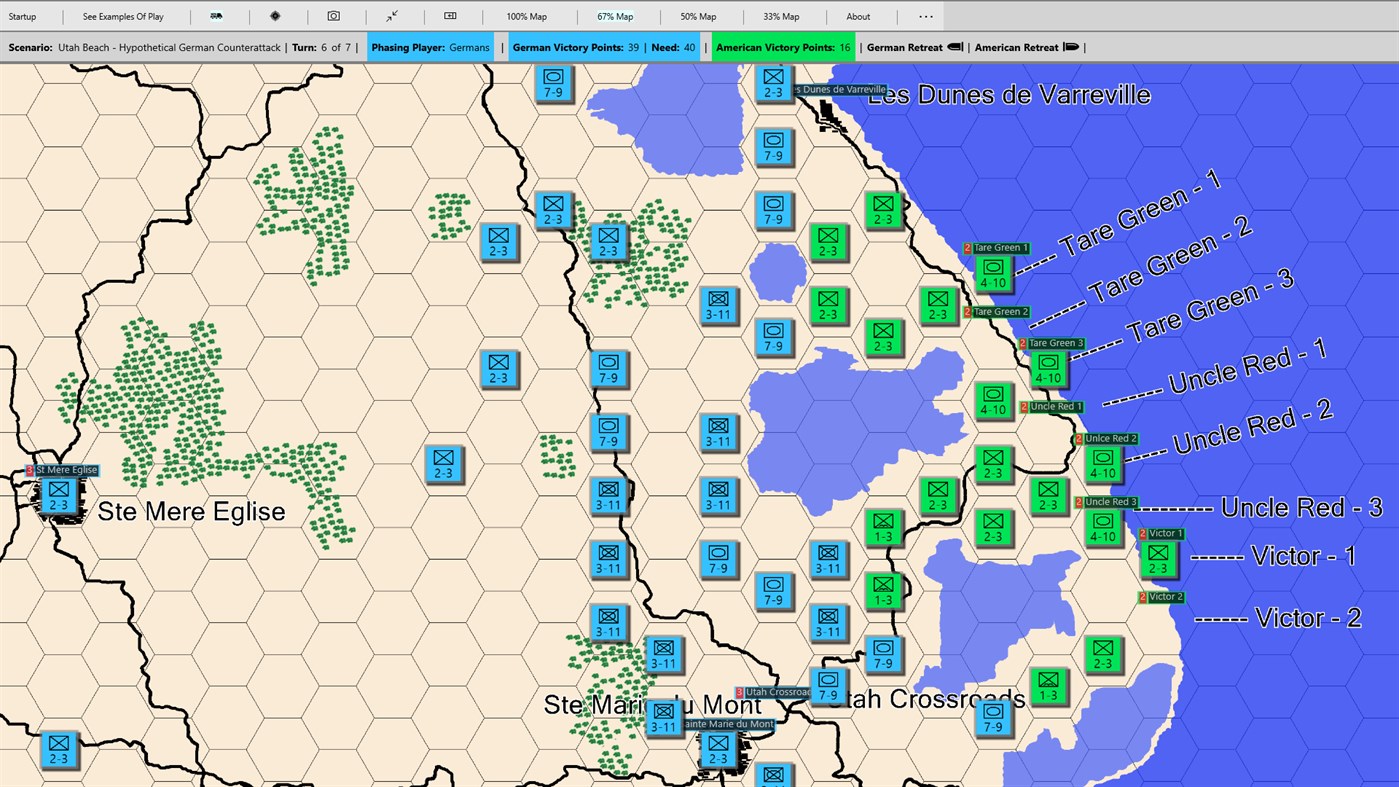
Task: Click the Tare Green 2 objective label
Action: click(x=997, y=312)
